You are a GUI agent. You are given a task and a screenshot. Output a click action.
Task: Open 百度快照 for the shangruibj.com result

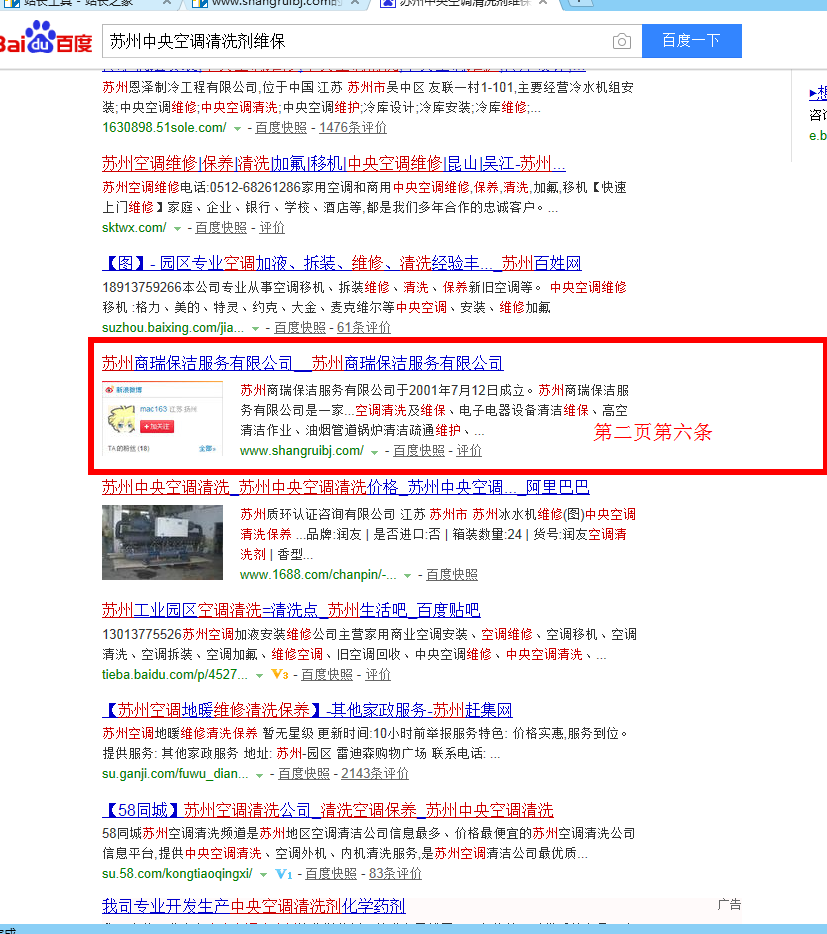click(419, 451)
